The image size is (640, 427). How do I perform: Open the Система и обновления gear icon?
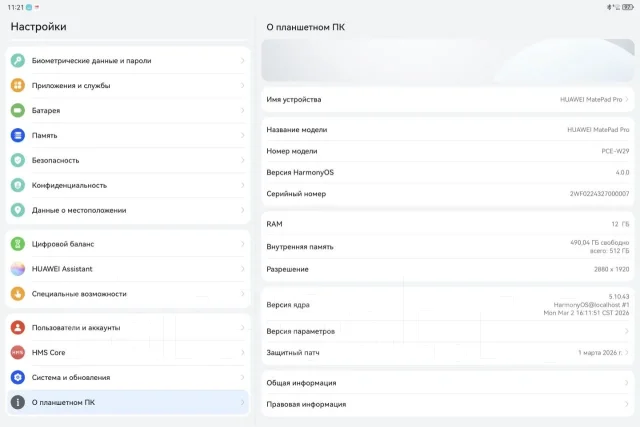point(18,377)
